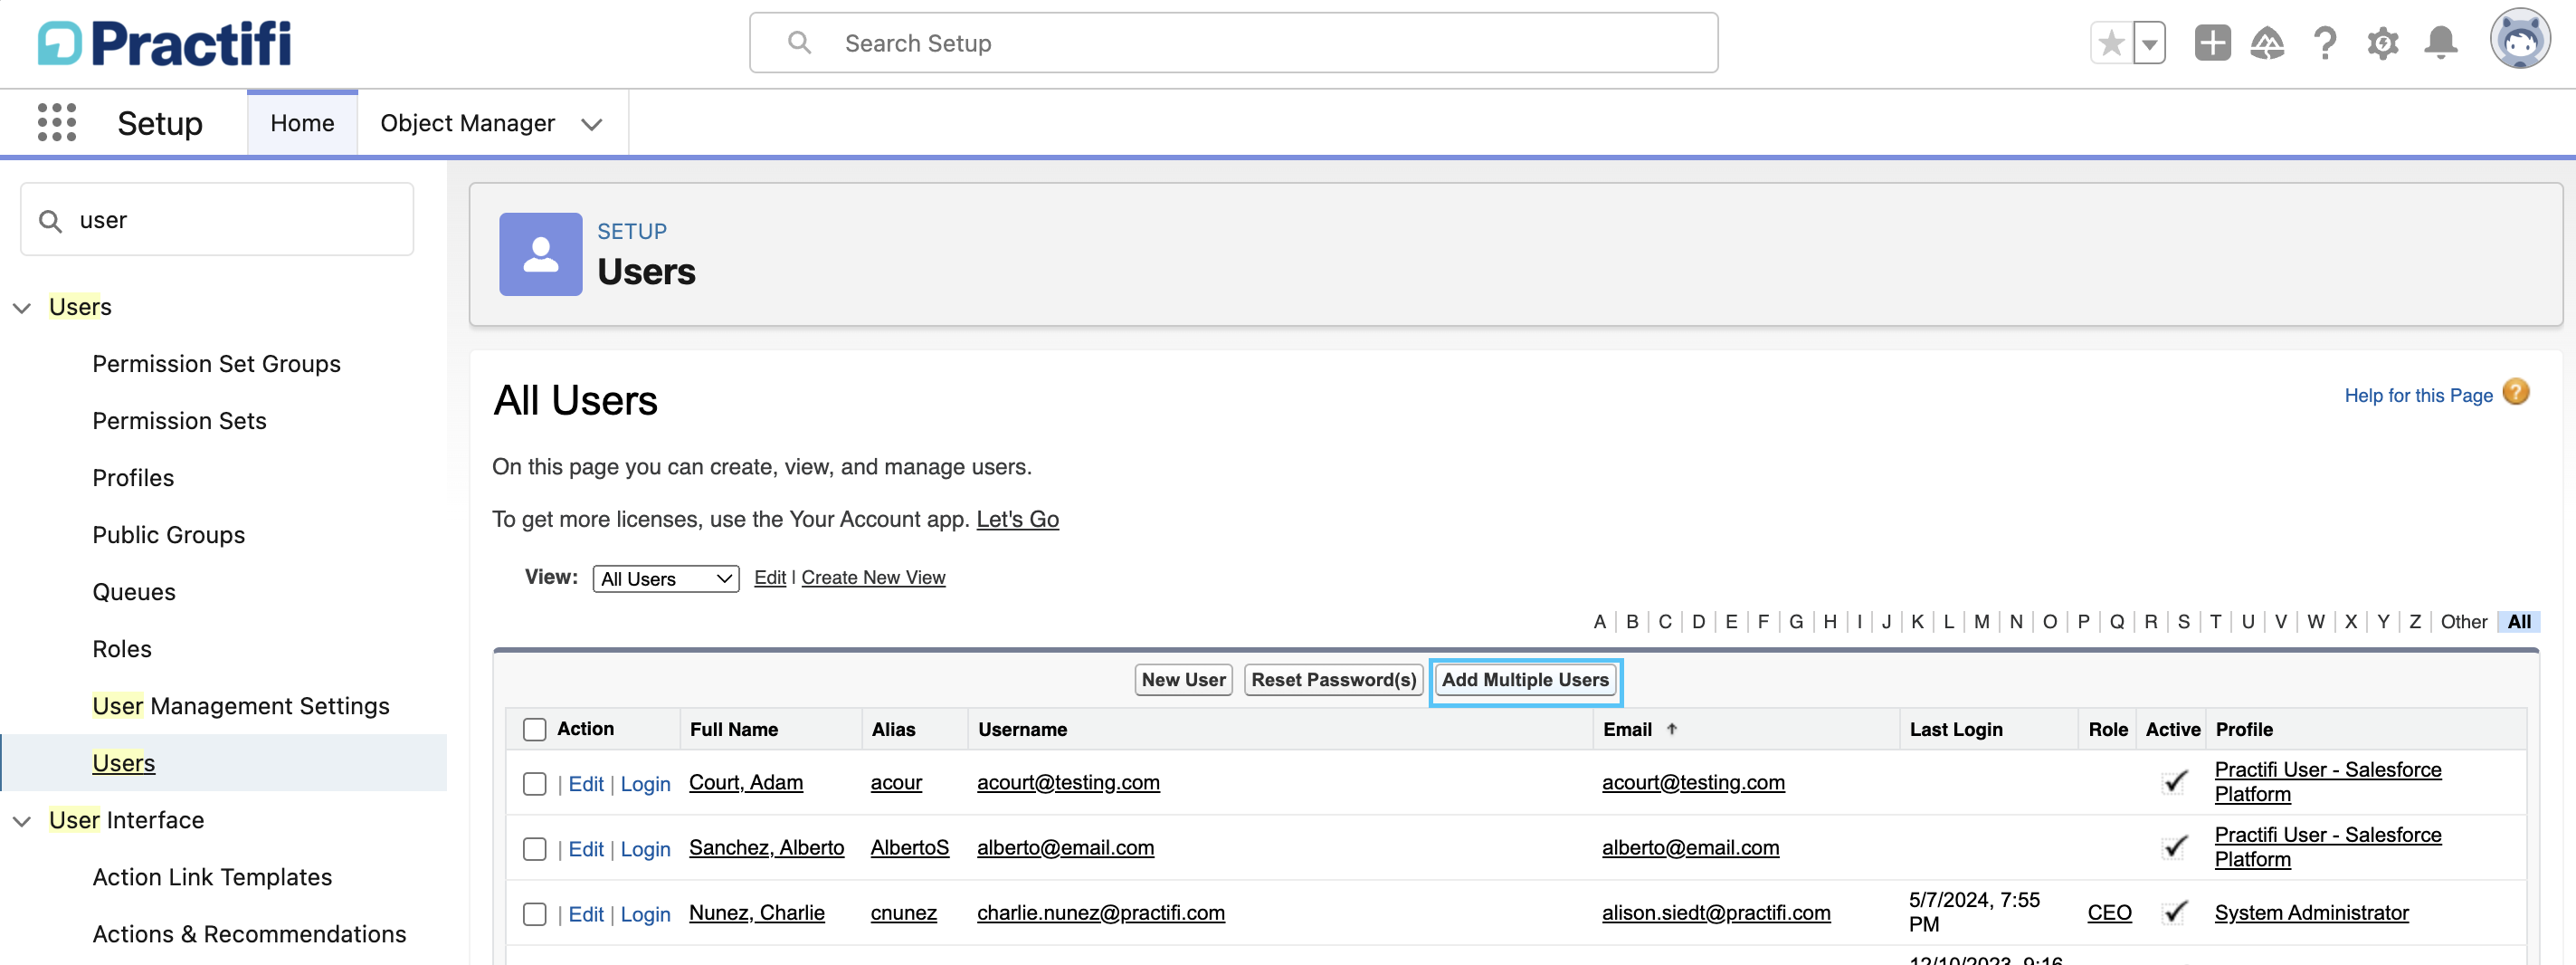
Task: Click the Create New View link
Action: pyautogui.click(x=873, y=578)
